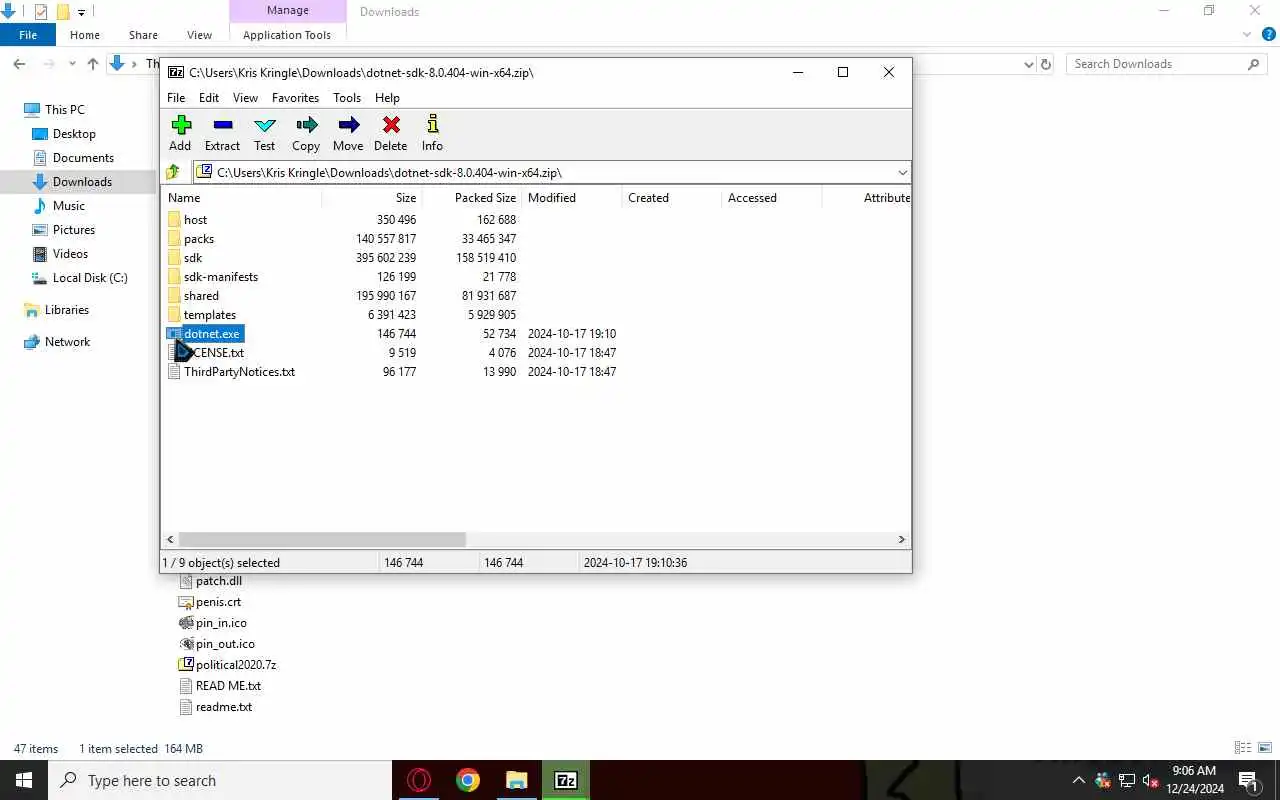
Task: Click the red Delete toolbar icon
Action: coord(391,125)
